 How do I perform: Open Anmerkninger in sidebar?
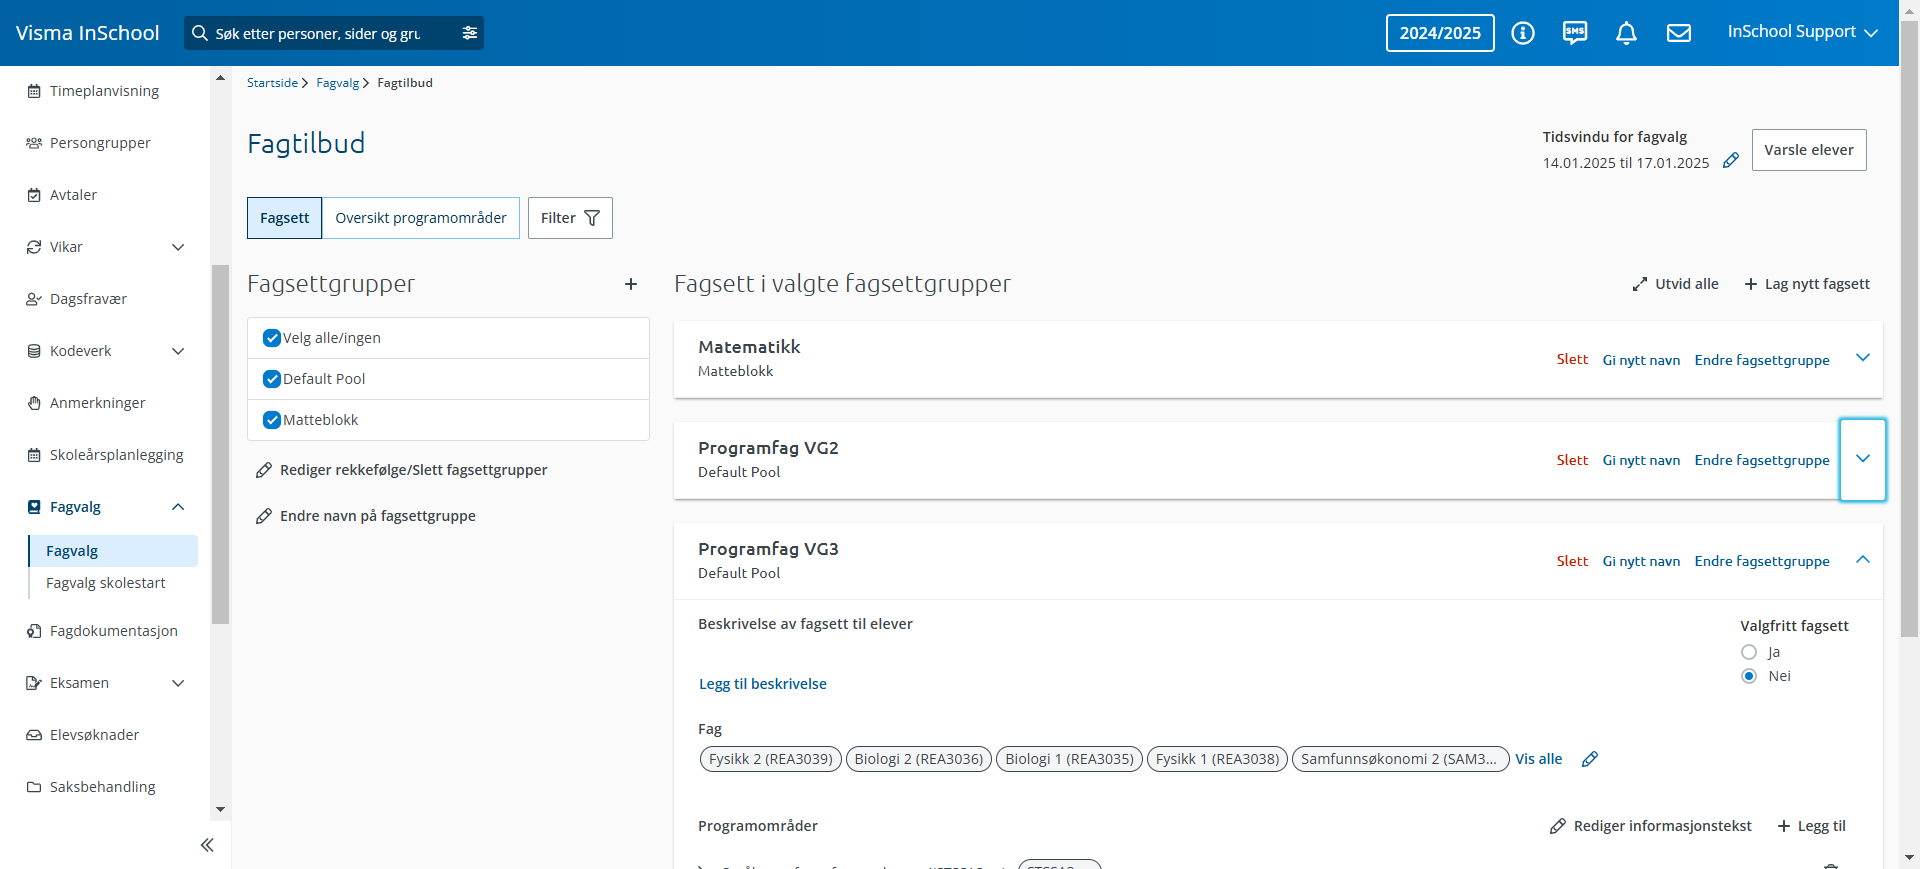coord(97,403)
